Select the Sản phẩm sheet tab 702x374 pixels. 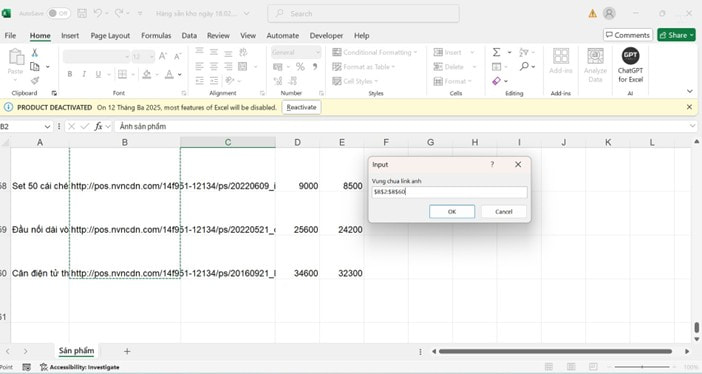click(x=77, y=351)
